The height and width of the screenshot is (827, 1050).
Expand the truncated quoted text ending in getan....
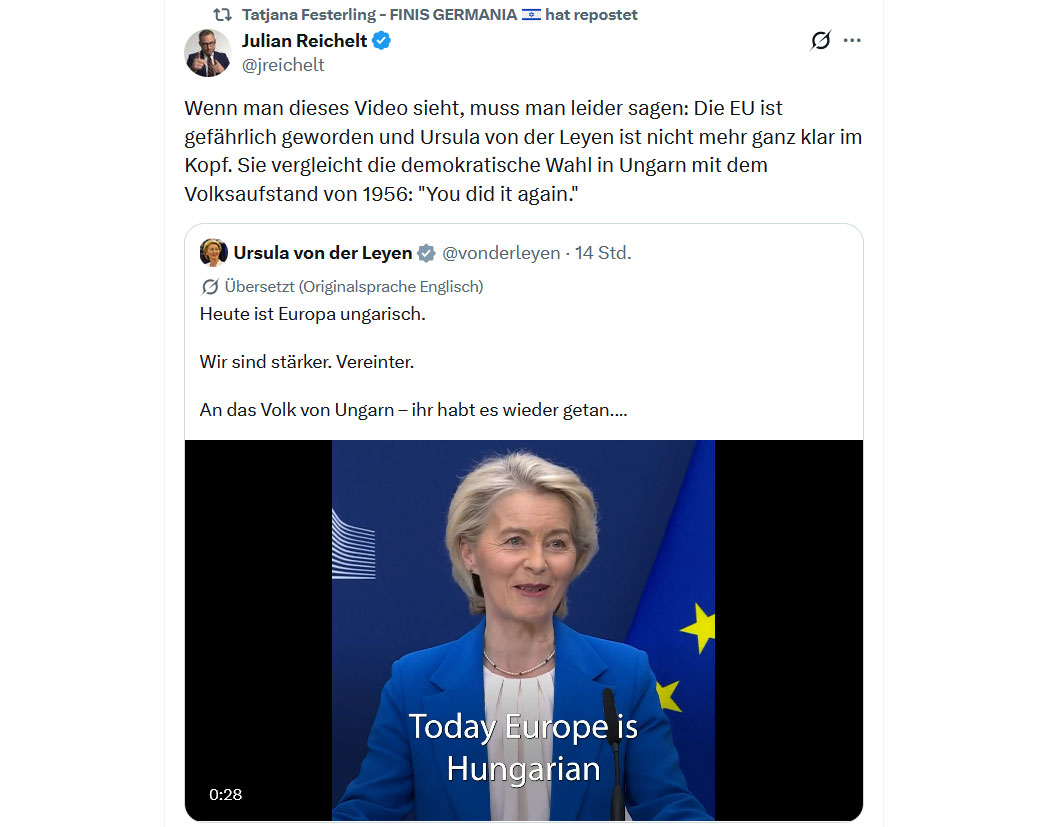pyautogui.click(x=413, y=410)
